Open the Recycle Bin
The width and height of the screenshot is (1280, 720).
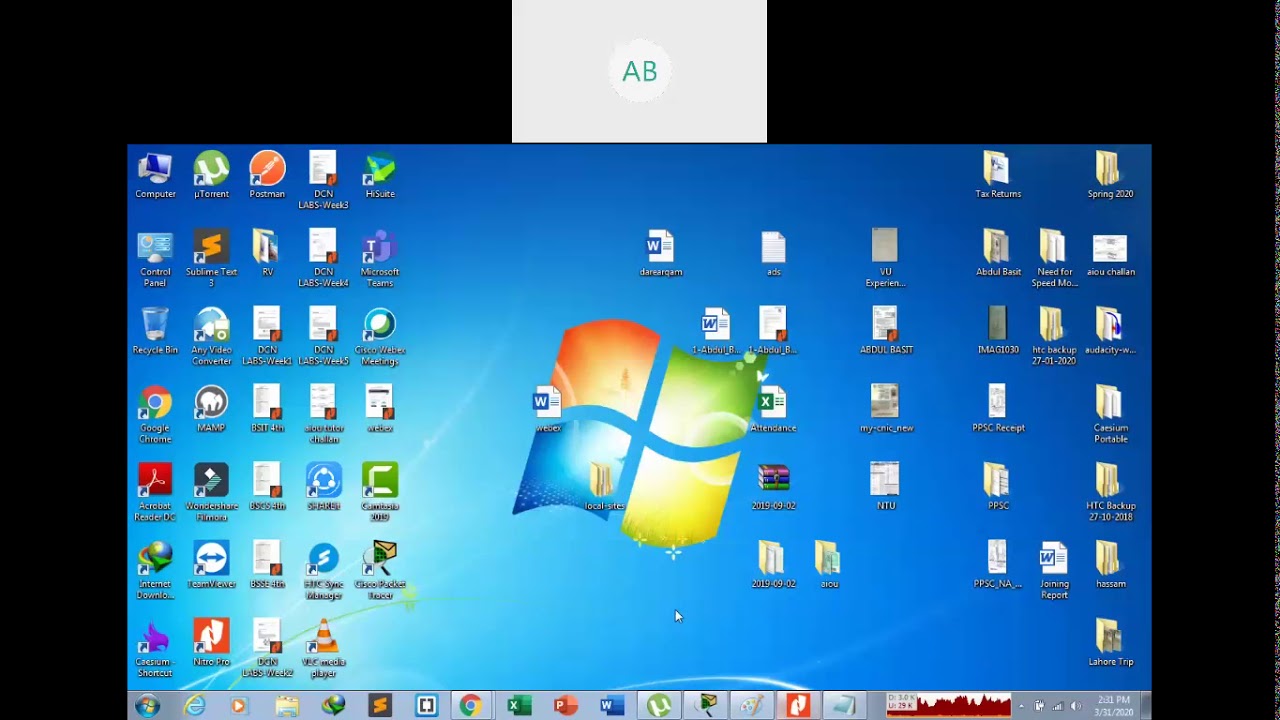[155, 331]
